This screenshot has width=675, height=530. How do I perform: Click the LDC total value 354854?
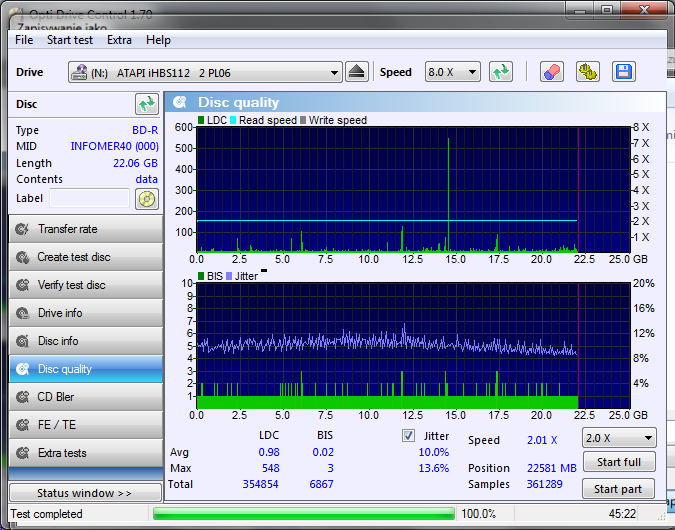point(260,484)
